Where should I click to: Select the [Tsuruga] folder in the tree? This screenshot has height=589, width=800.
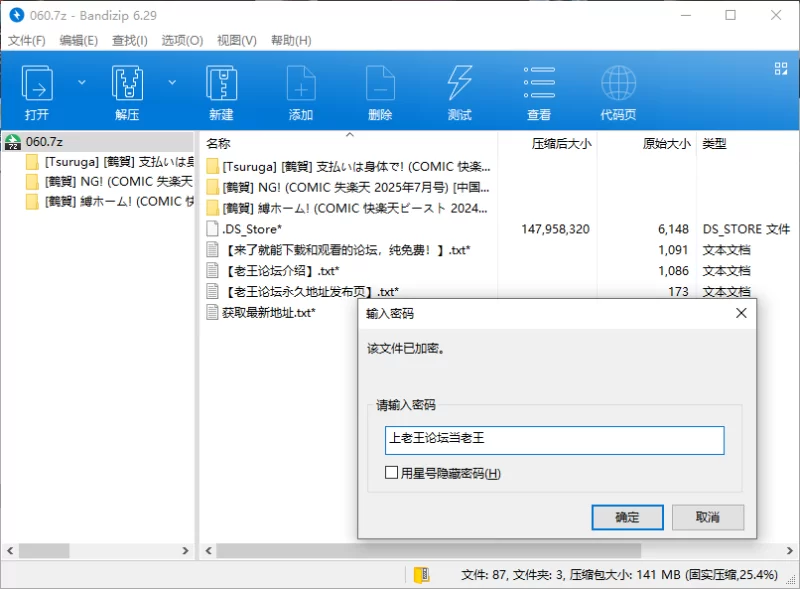tap(110, 162)
